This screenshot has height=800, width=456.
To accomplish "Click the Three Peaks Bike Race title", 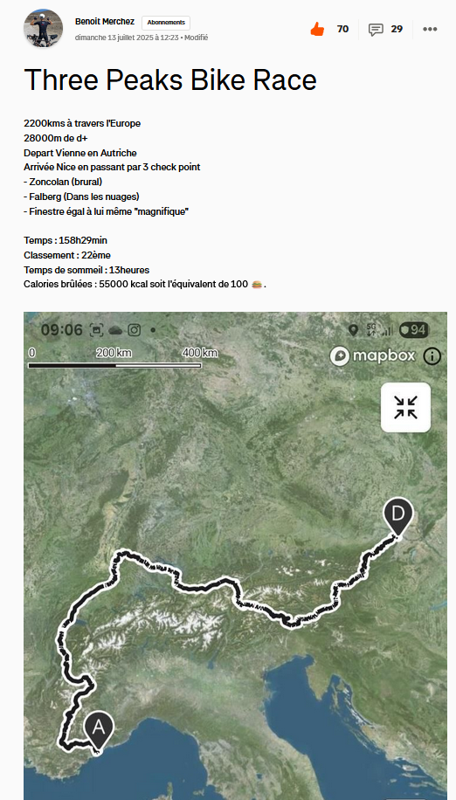I will pyautogui.click(x=170, y=80).
